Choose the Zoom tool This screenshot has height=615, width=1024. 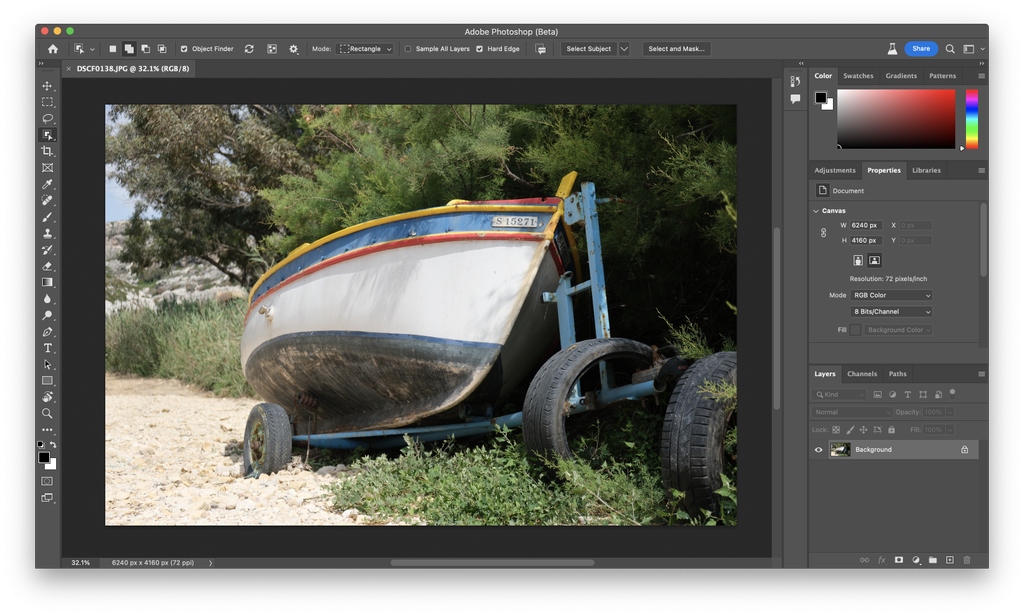click(47, 412)
